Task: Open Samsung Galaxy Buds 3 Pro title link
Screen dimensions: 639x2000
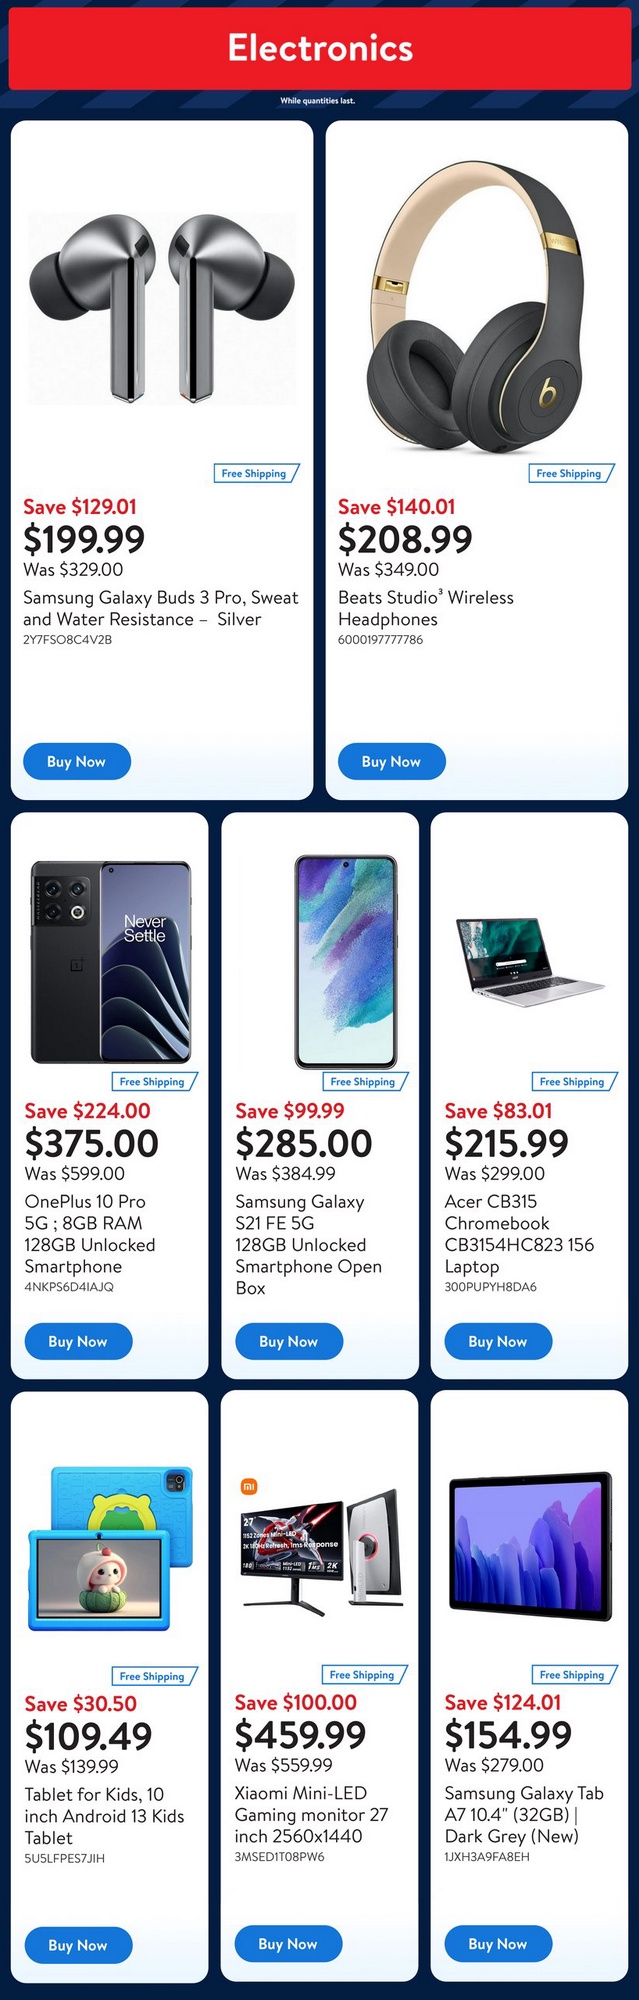Action: point(161,608)
